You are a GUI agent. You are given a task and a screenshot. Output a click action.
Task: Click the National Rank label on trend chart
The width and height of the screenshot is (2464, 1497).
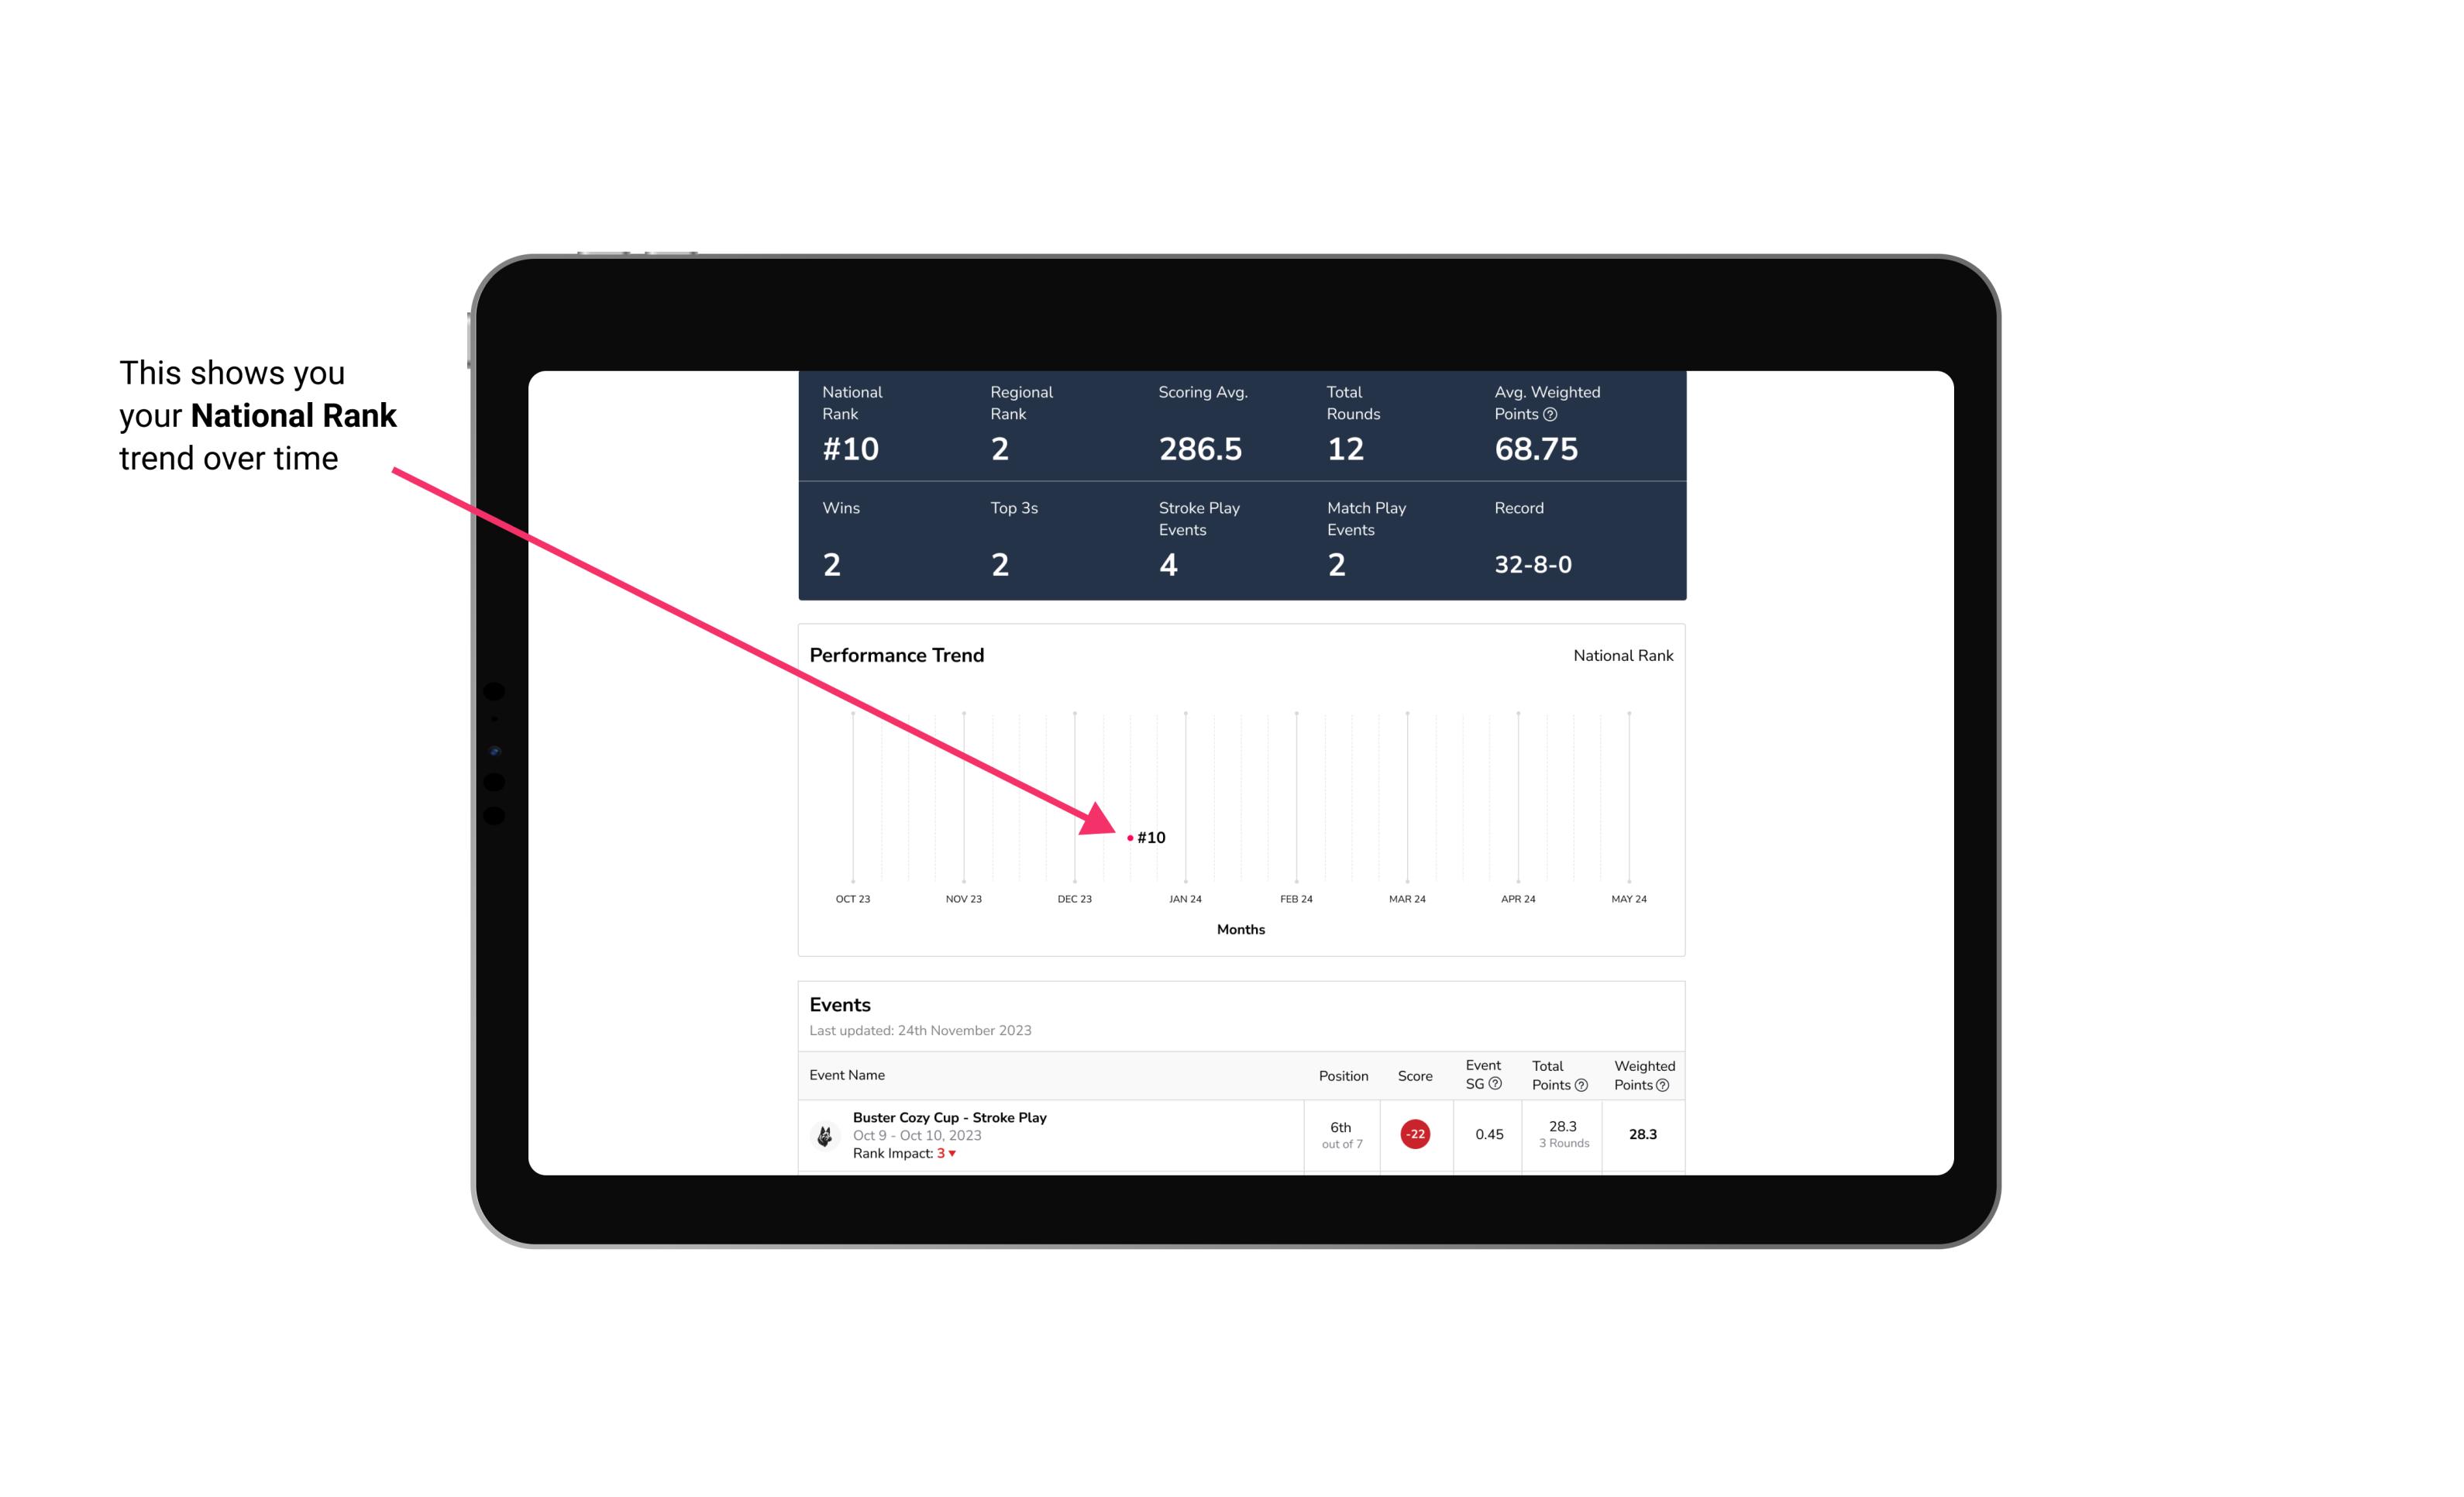[1621, 655]
